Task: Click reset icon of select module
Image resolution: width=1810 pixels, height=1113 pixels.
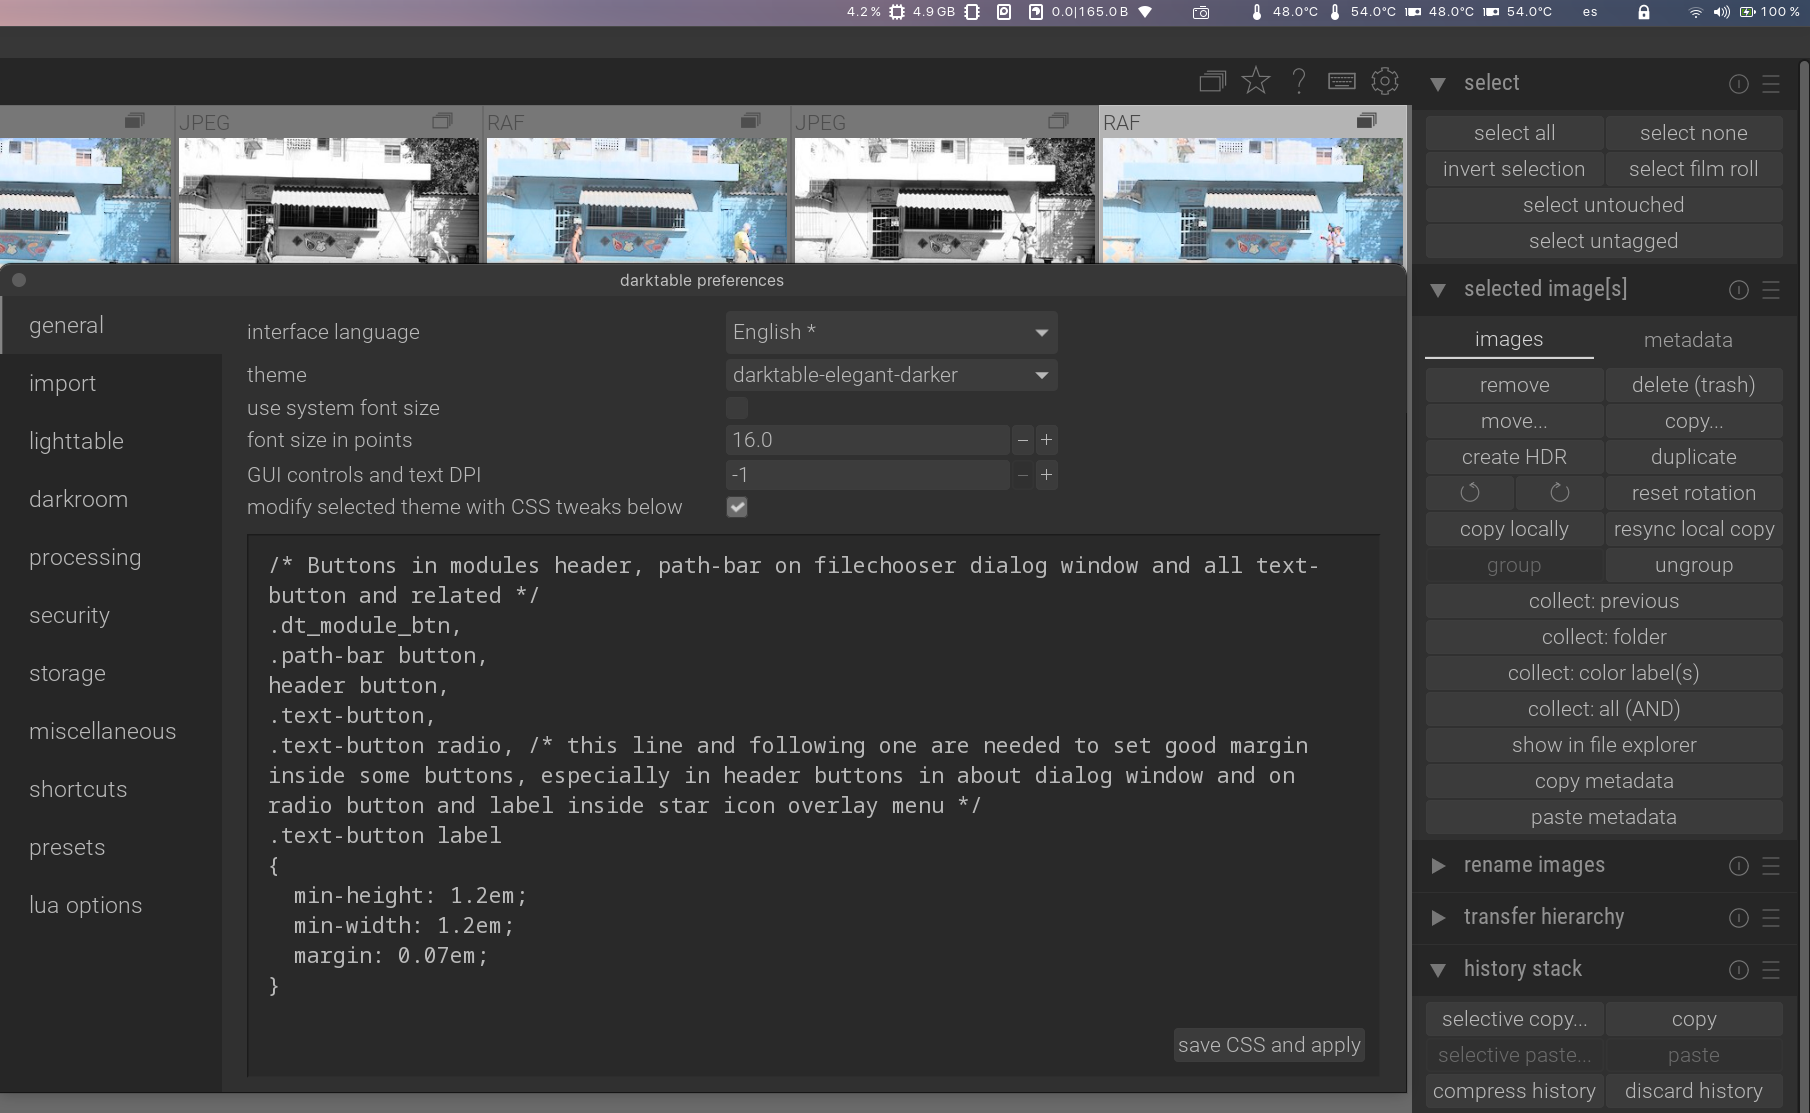Action: [1739, 84]
